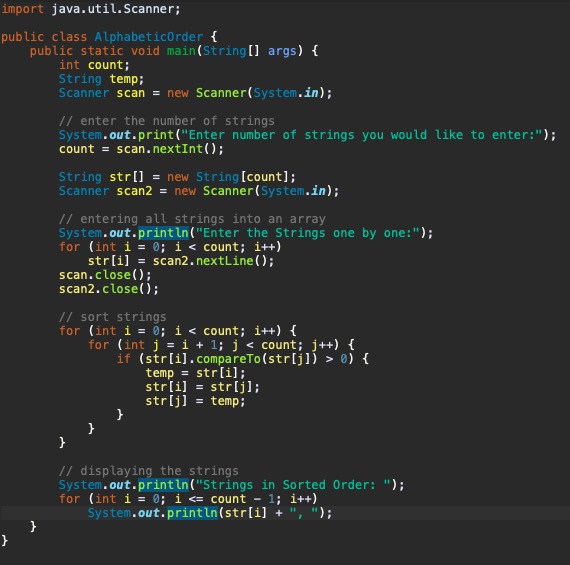Select the "args" parameter
This screenshot has height=565, width=570.
point(282,51)
